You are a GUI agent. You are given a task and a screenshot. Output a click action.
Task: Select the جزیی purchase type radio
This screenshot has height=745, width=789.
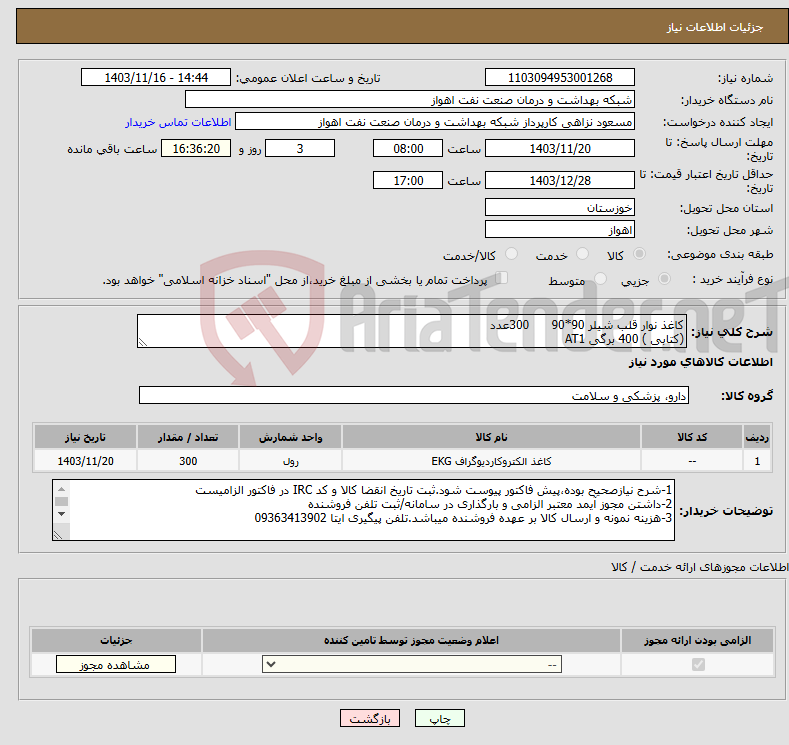[664, 279]
